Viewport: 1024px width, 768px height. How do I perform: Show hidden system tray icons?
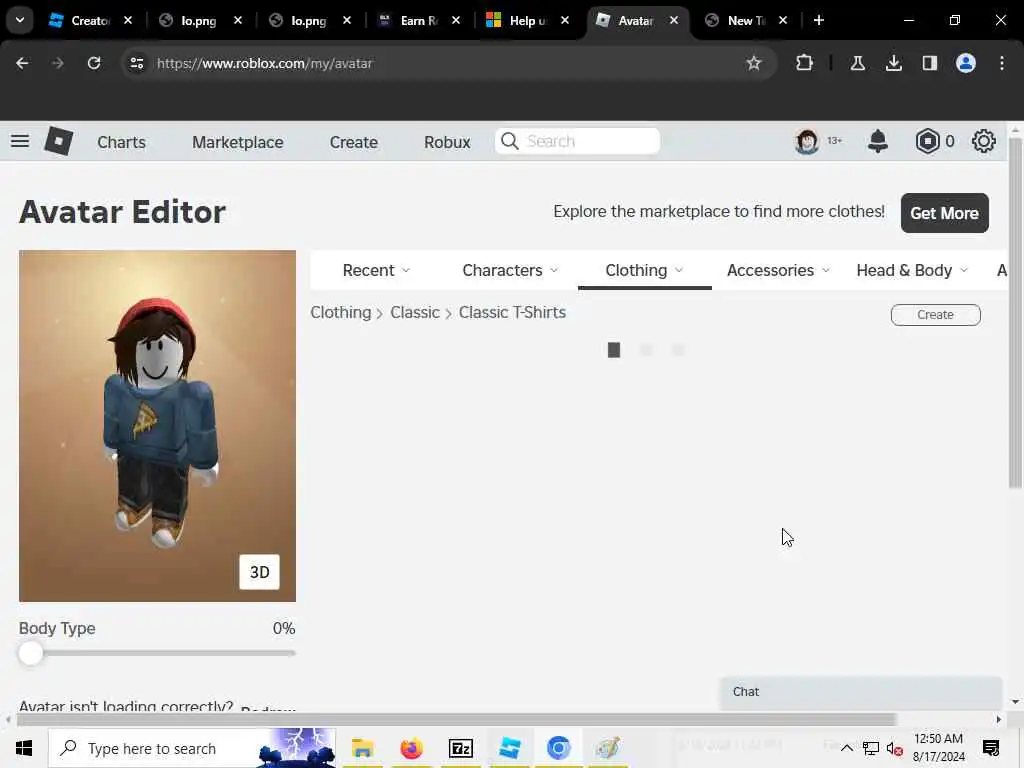(846, 748)
